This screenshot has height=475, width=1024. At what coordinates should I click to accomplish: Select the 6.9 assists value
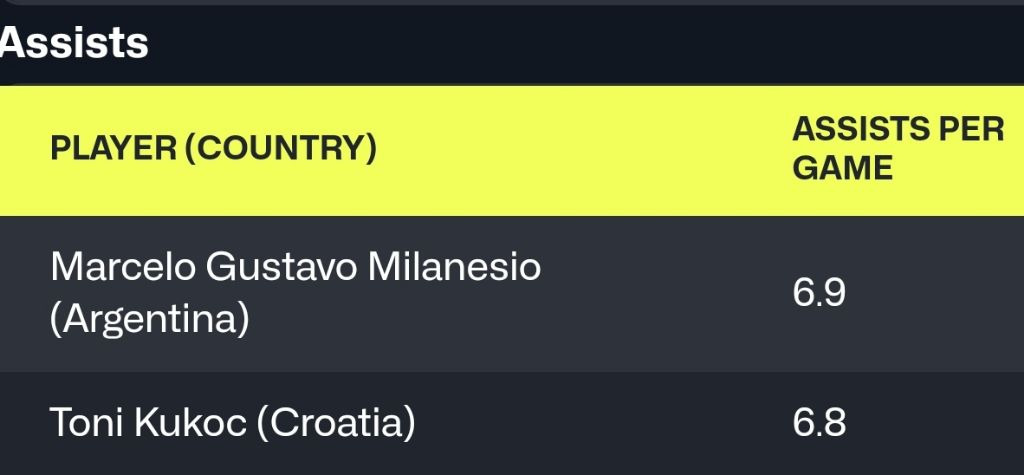point(819,293)
